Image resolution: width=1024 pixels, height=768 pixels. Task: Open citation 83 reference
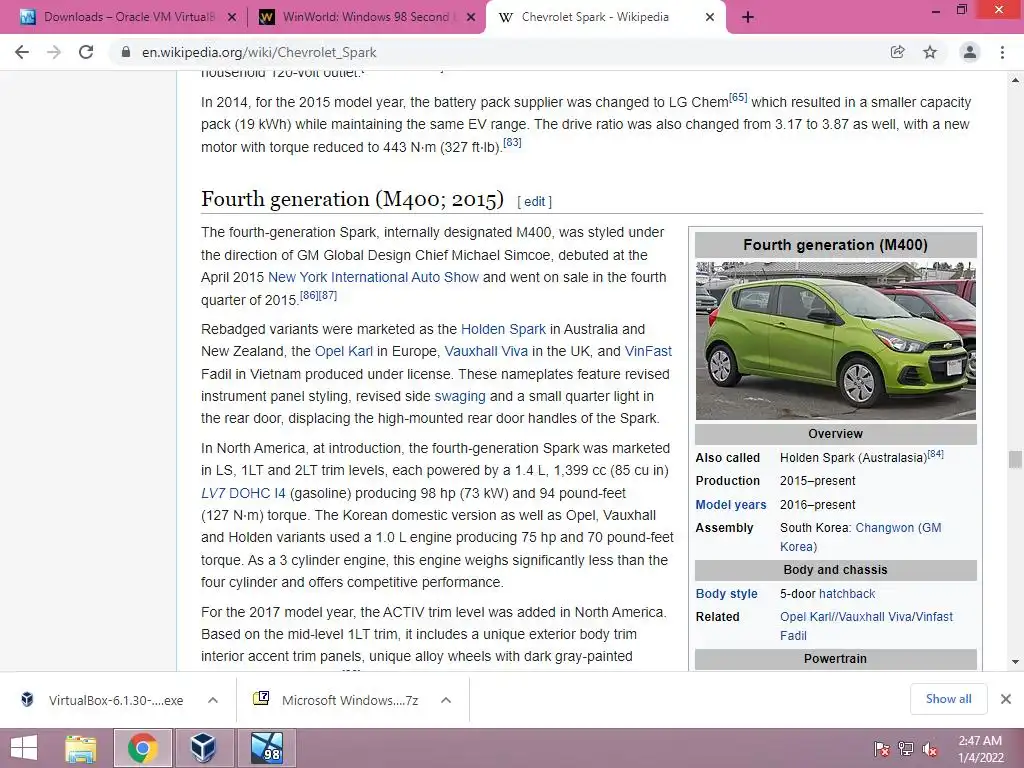(x=512, y=142)
